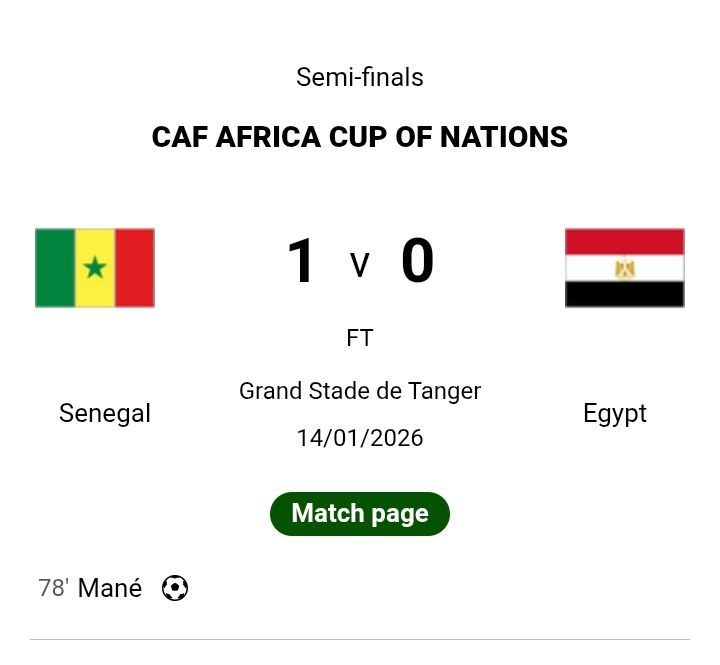This screenshot has height=665, width=720.
Task: Click the football goal icon beside Mané
Action: point(175,588)
